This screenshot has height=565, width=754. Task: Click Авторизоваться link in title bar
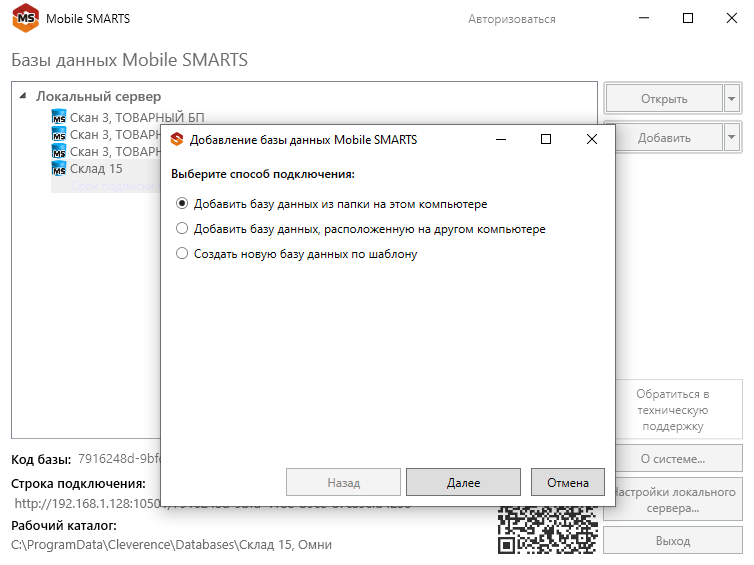pyautogui.click(x=512, y=19)
